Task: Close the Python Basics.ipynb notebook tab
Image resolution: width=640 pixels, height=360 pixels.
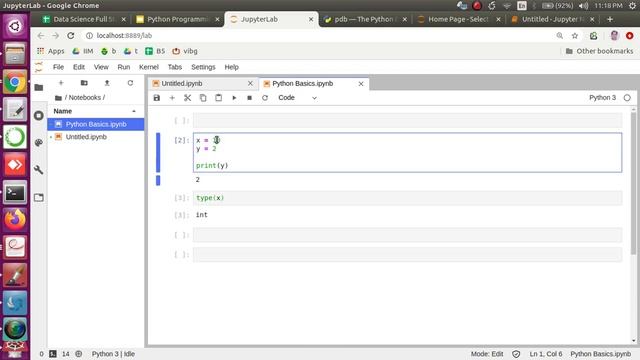Action: click(x=361, y=83)
